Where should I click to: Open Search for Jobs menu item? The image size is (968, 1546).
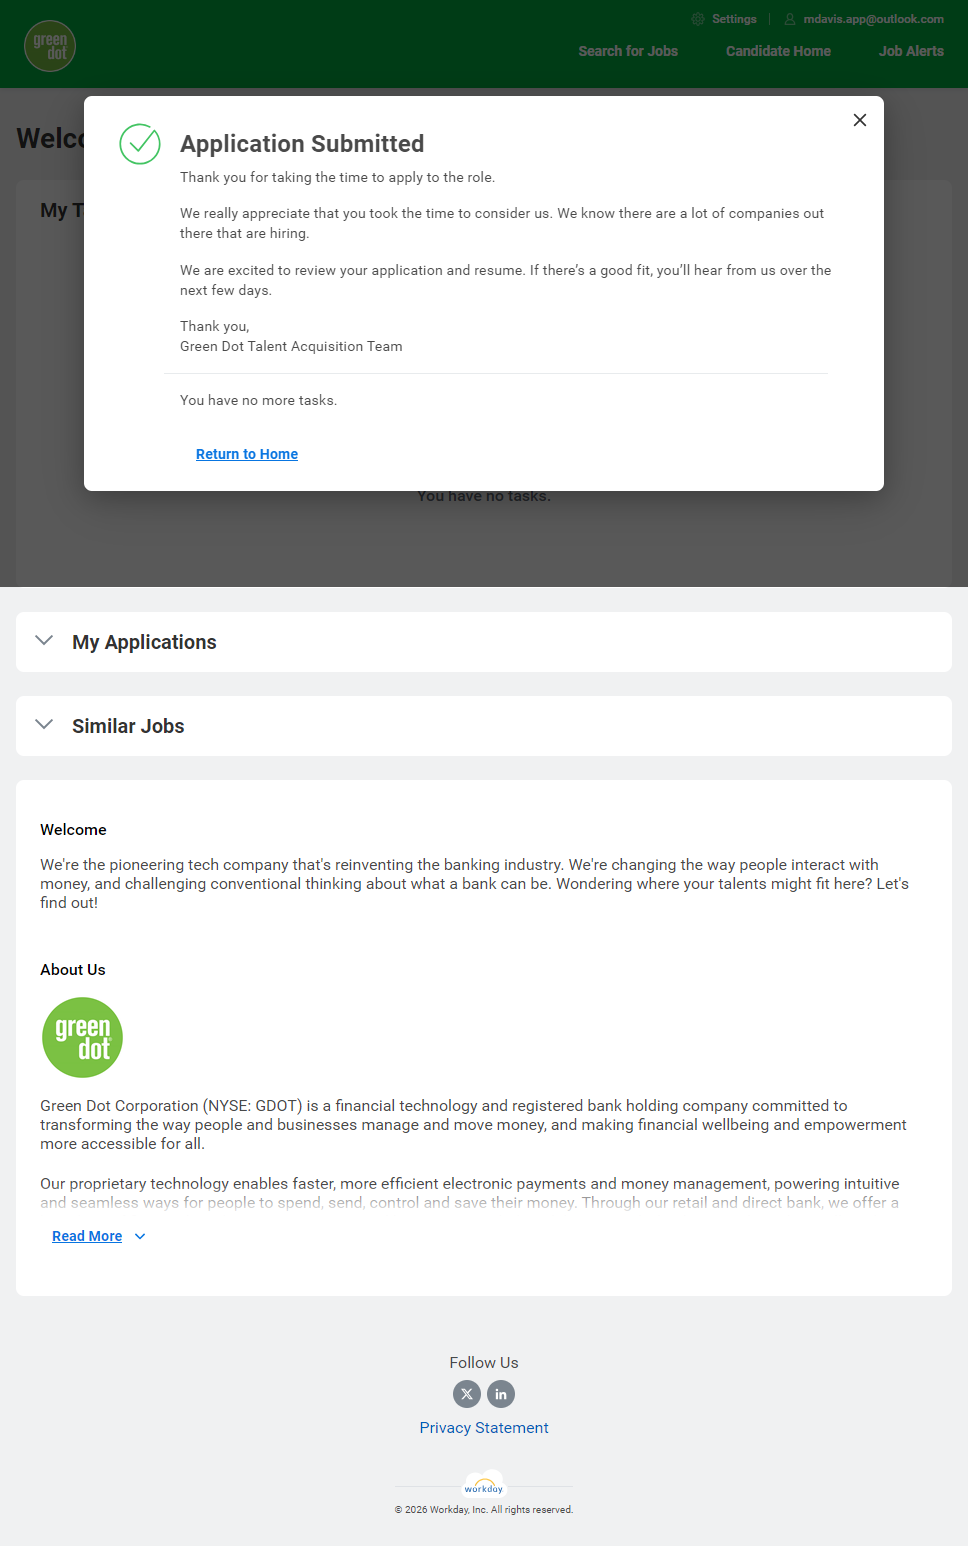click(x=628, y=51)
